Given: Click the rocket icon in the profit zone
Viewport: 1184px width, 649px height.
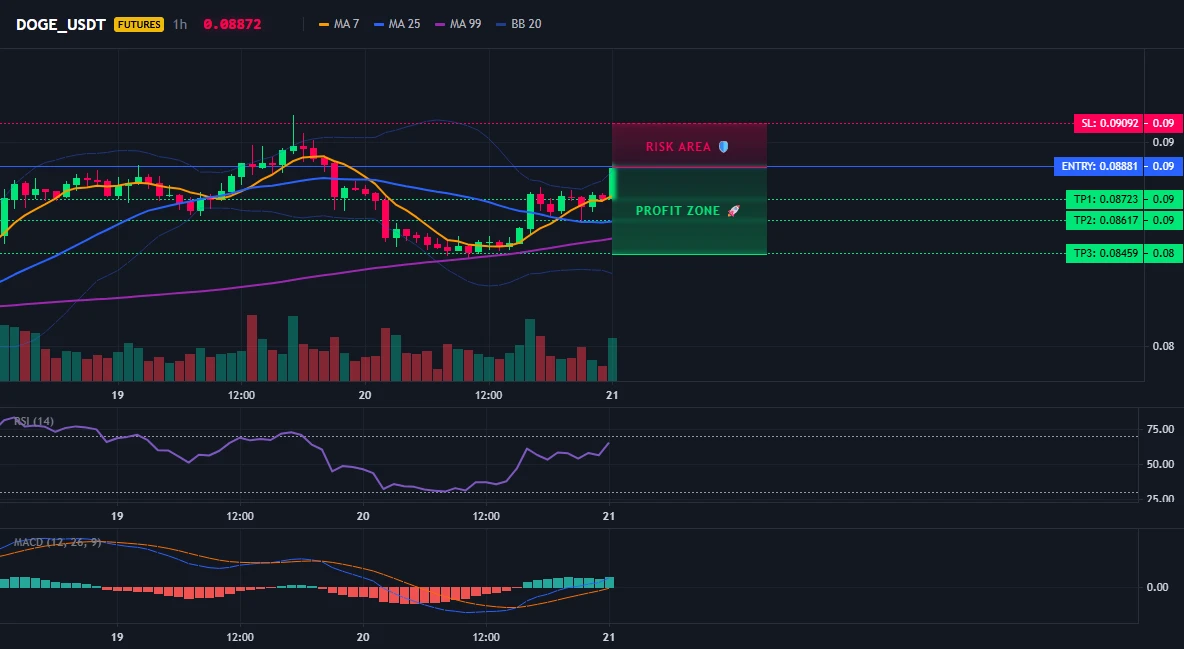Looking at the screenshot, I should click(x=733, y=211).
